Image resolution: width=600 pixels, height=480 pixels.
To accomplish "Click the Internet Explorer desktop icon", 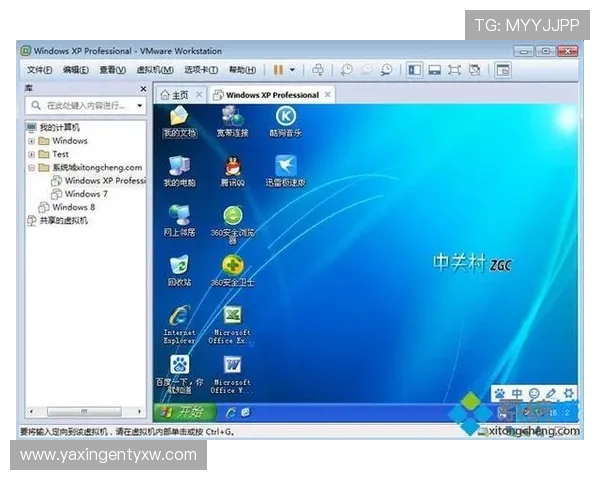I will (180, 316).
